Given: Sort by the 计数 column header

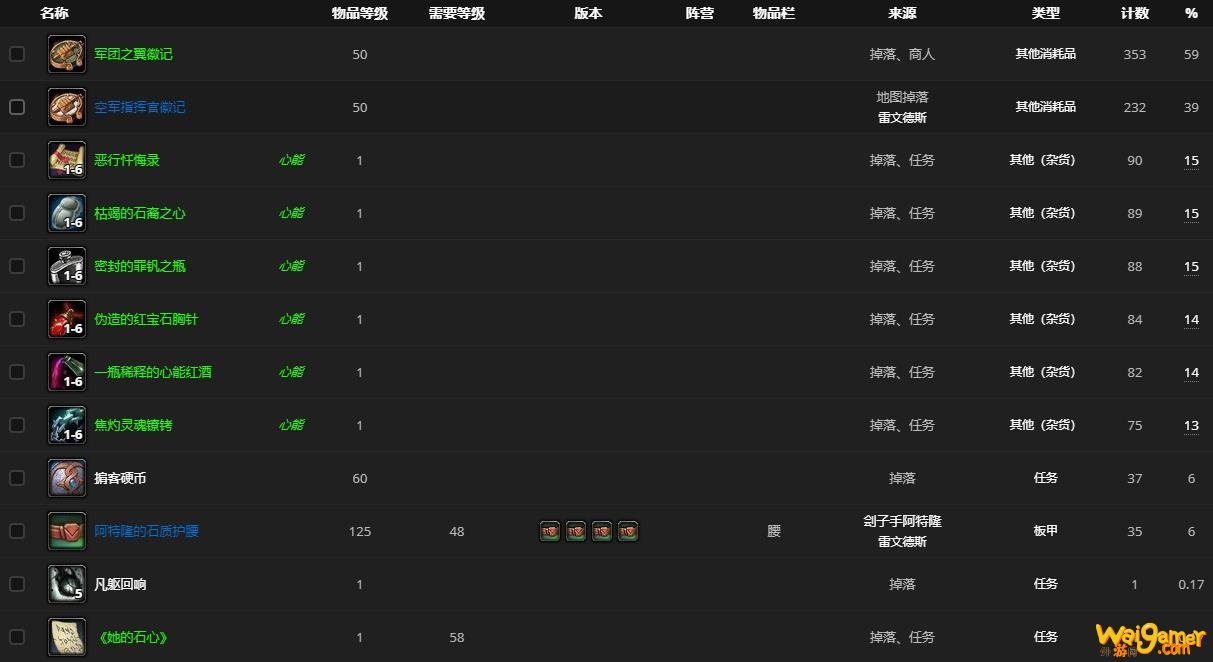Looking at the screenshot, I should (x=1135, y=14).
